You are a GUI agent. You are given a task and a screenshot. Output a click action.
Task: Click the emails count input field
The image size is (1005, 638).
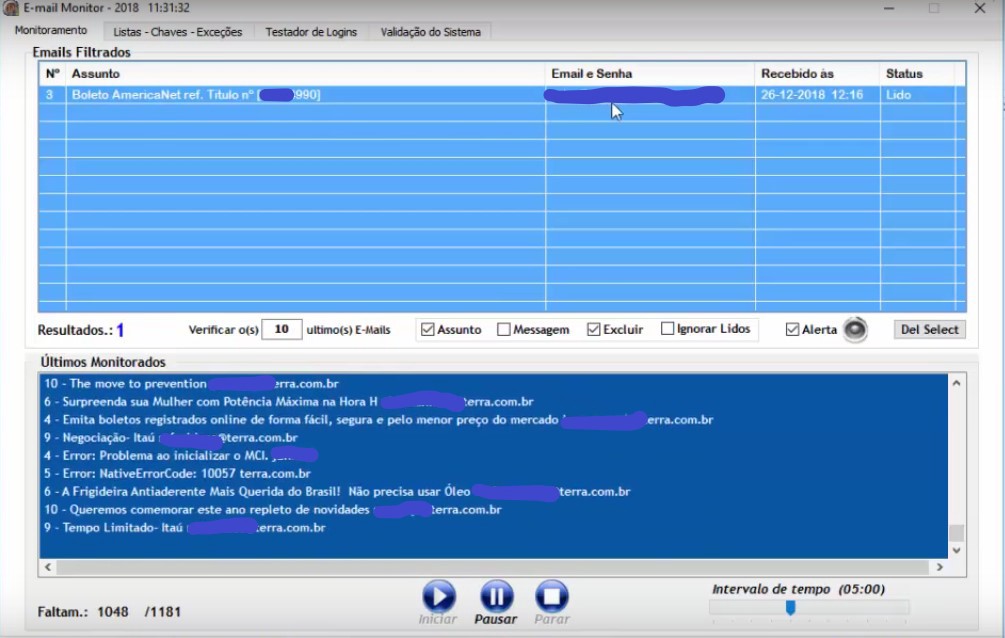[281, 329]
